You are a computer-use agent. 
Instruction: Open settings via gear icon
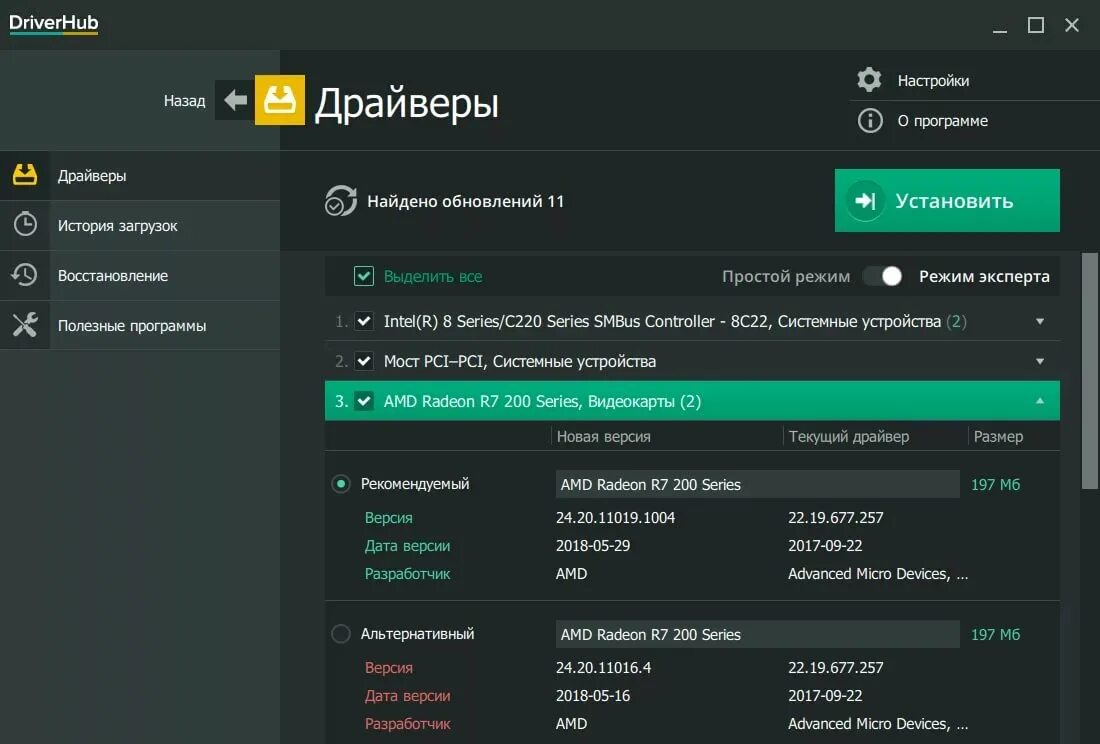[869, 80]
